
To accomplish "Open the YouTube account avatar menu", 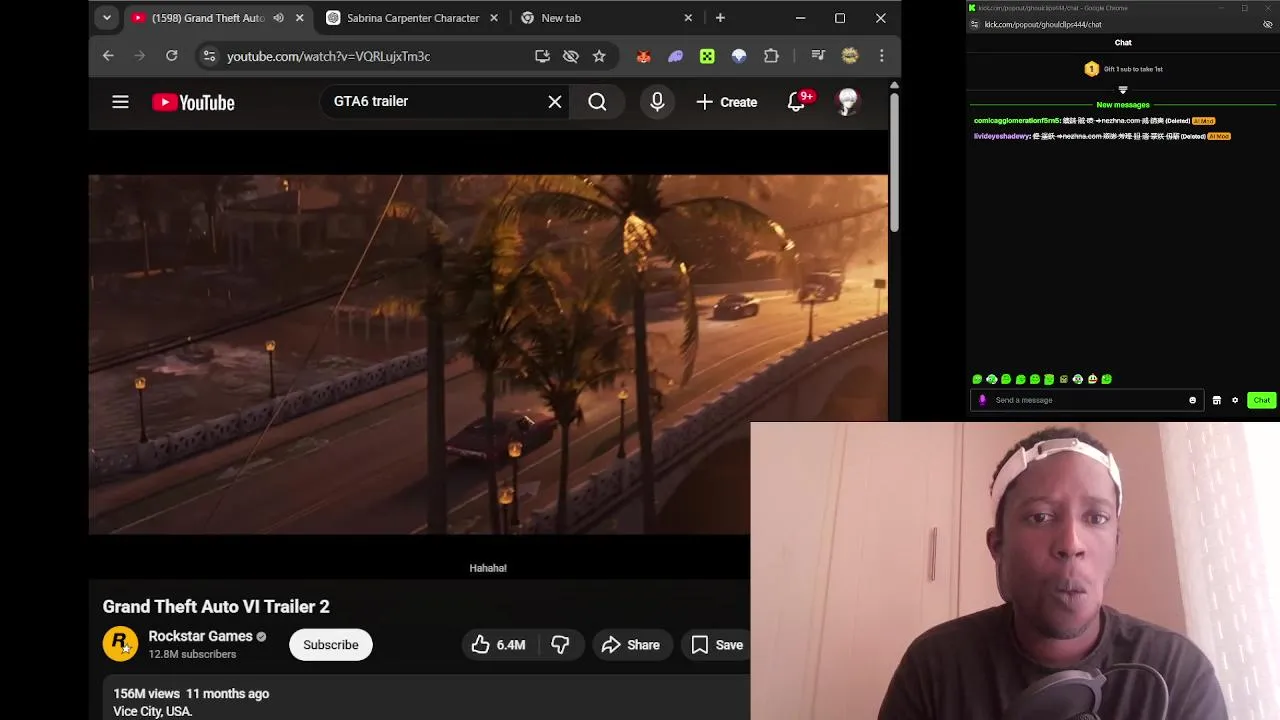I will (848, 102).
